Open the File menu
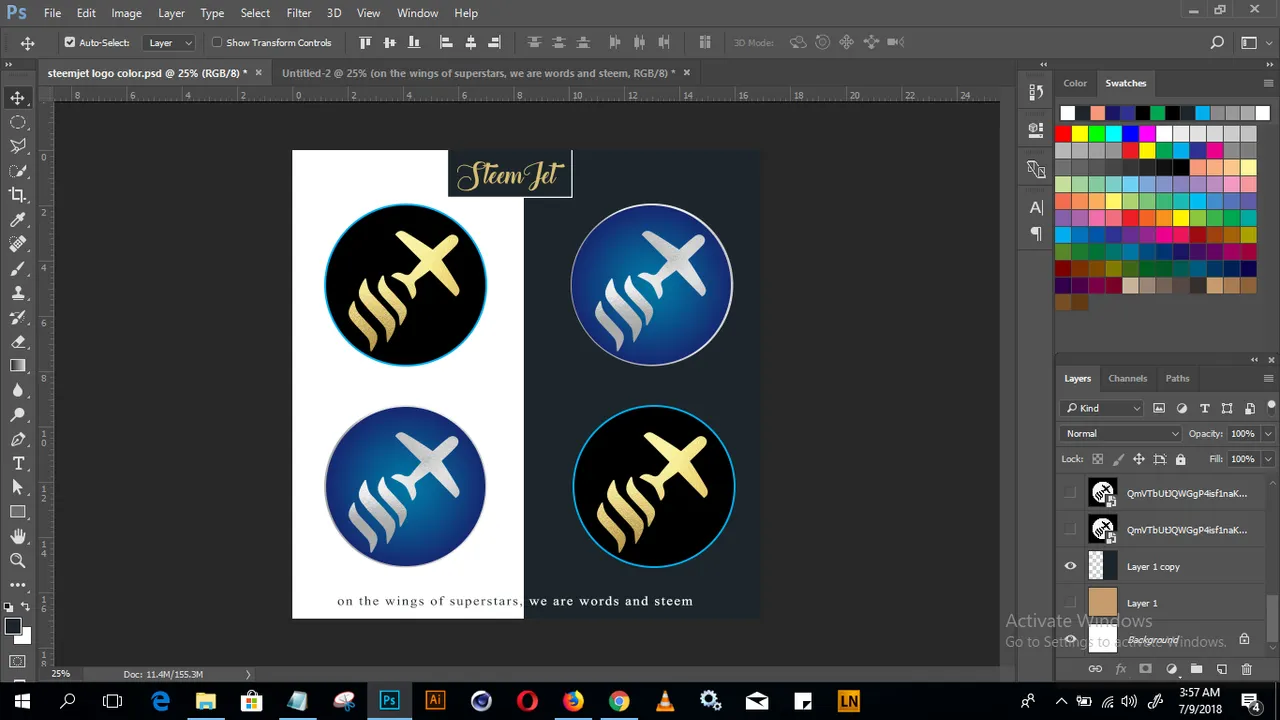Screen dimensions: 1280x720 tap(52, 13)
